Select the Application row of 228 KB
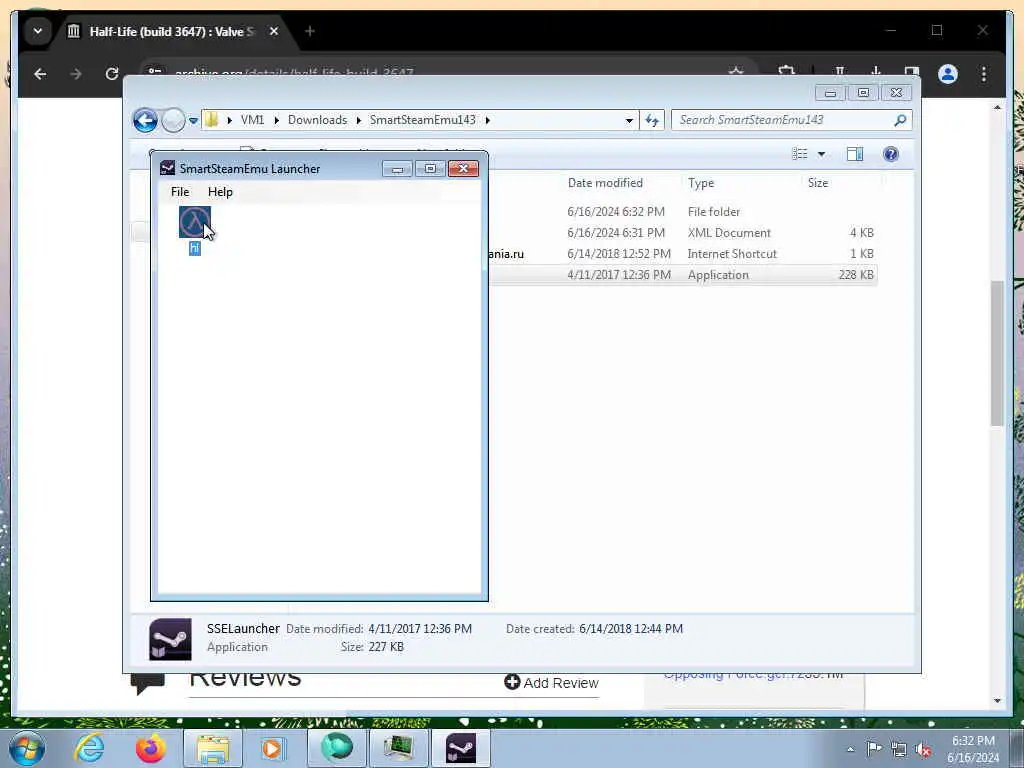Image resolution: width=1024 pixels, height=768 pixels. [682, 275]
